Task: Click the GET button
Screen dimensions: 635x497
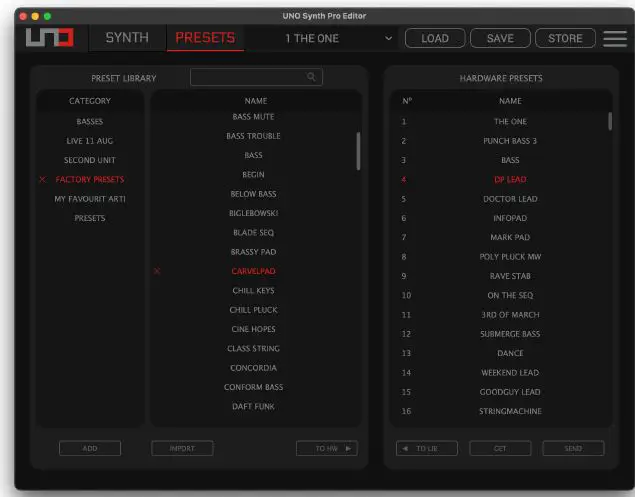Action: pyautogui.click(x=500, y=448)
